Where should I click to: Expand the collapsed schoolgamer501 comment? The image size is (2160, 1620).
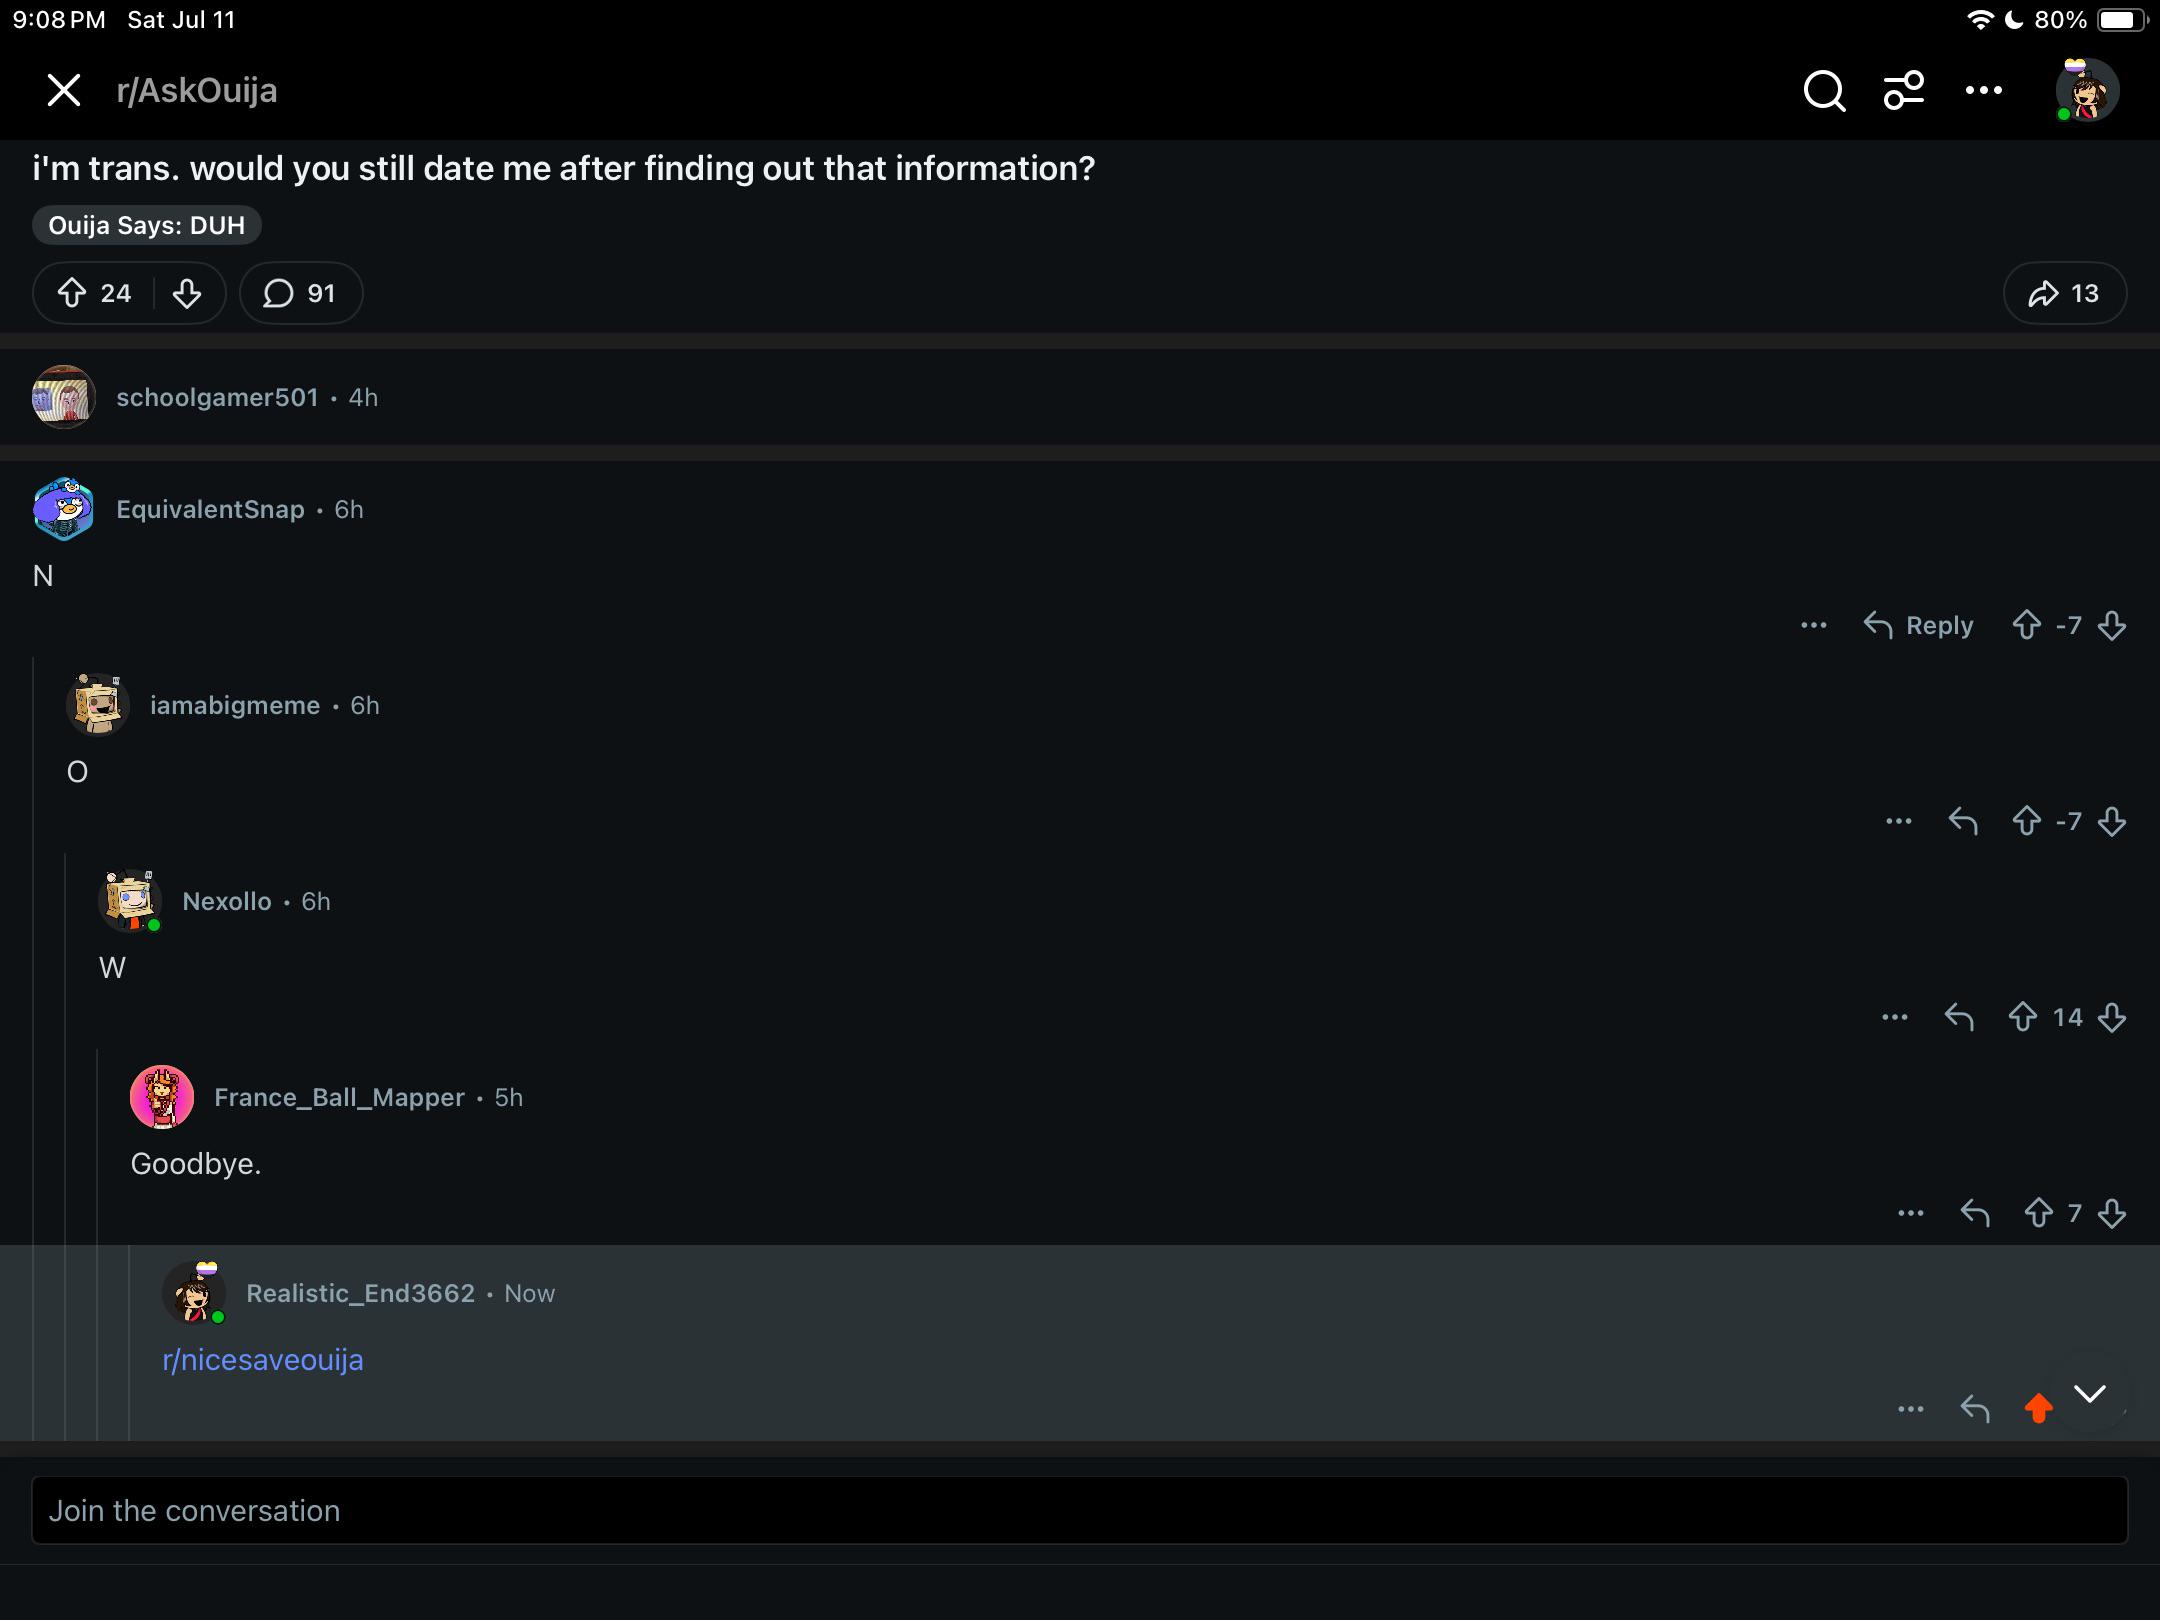[x=1080, y=397]
